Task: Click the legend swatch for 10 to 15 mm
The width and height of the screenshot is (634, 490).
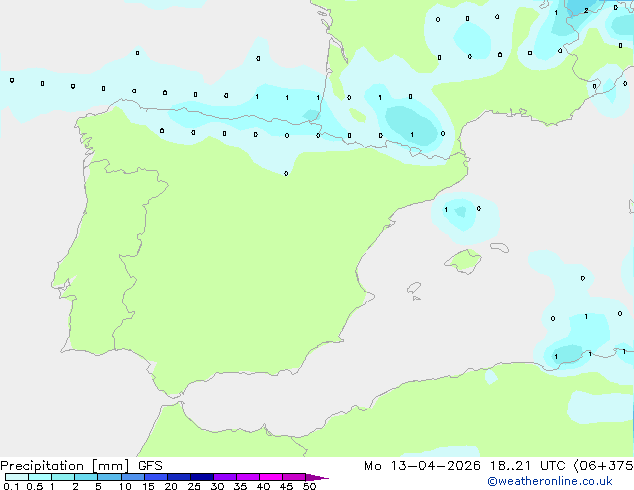Action: click(132, 477)
